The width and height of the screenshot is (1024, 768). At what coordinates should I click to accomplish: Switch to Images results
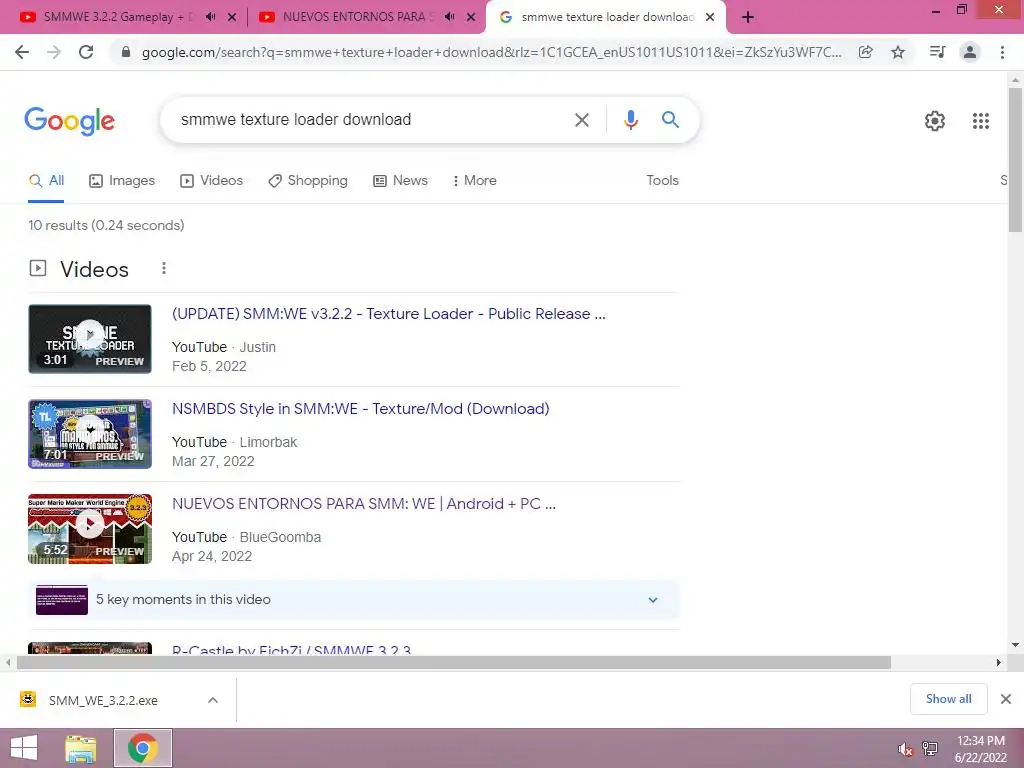point(122,181)
